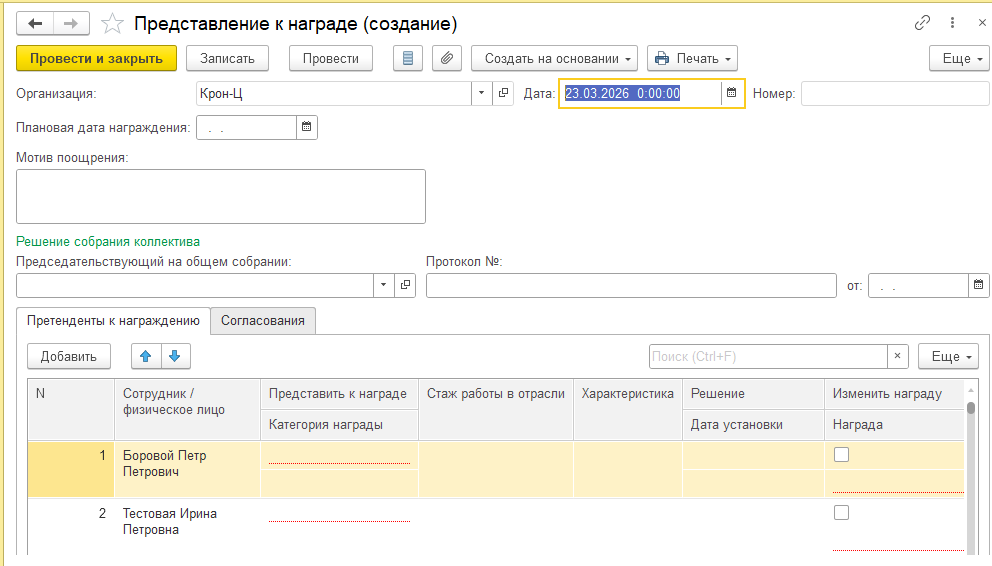Tick Изменить награду checkbox for Боровой Петр
The height and width of the screenshot is (566, 992).
coord(841,455)
